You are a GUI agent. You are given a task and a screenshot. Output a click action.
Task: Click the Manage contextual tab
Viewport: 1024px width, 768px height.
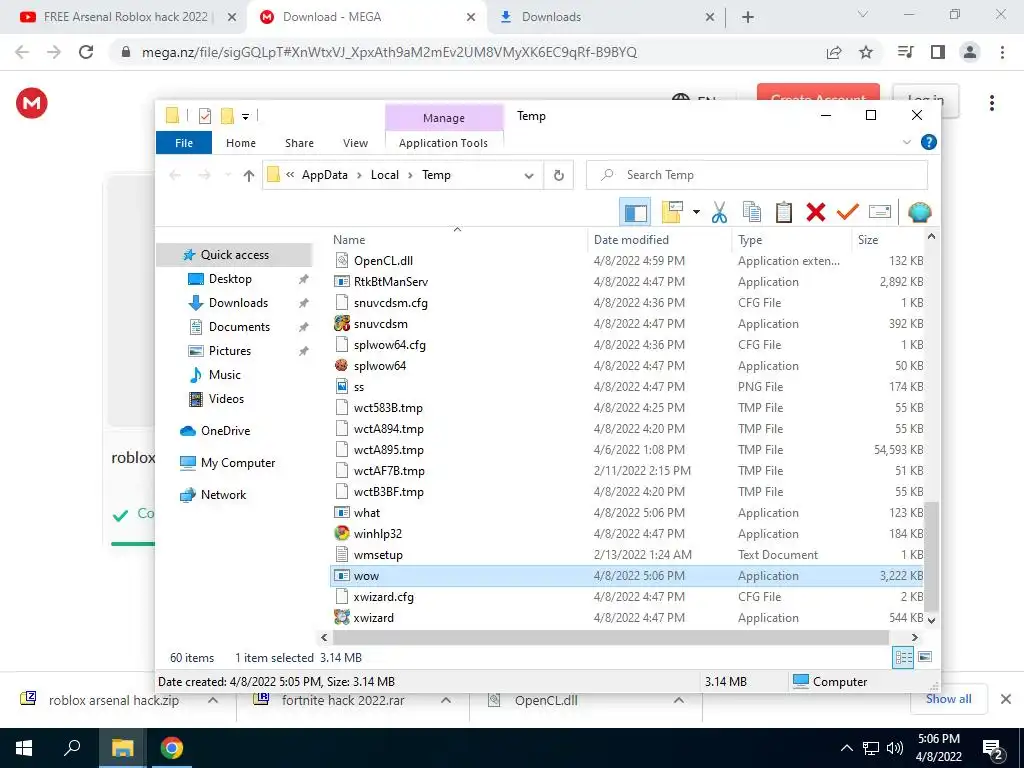click(444, 118)
